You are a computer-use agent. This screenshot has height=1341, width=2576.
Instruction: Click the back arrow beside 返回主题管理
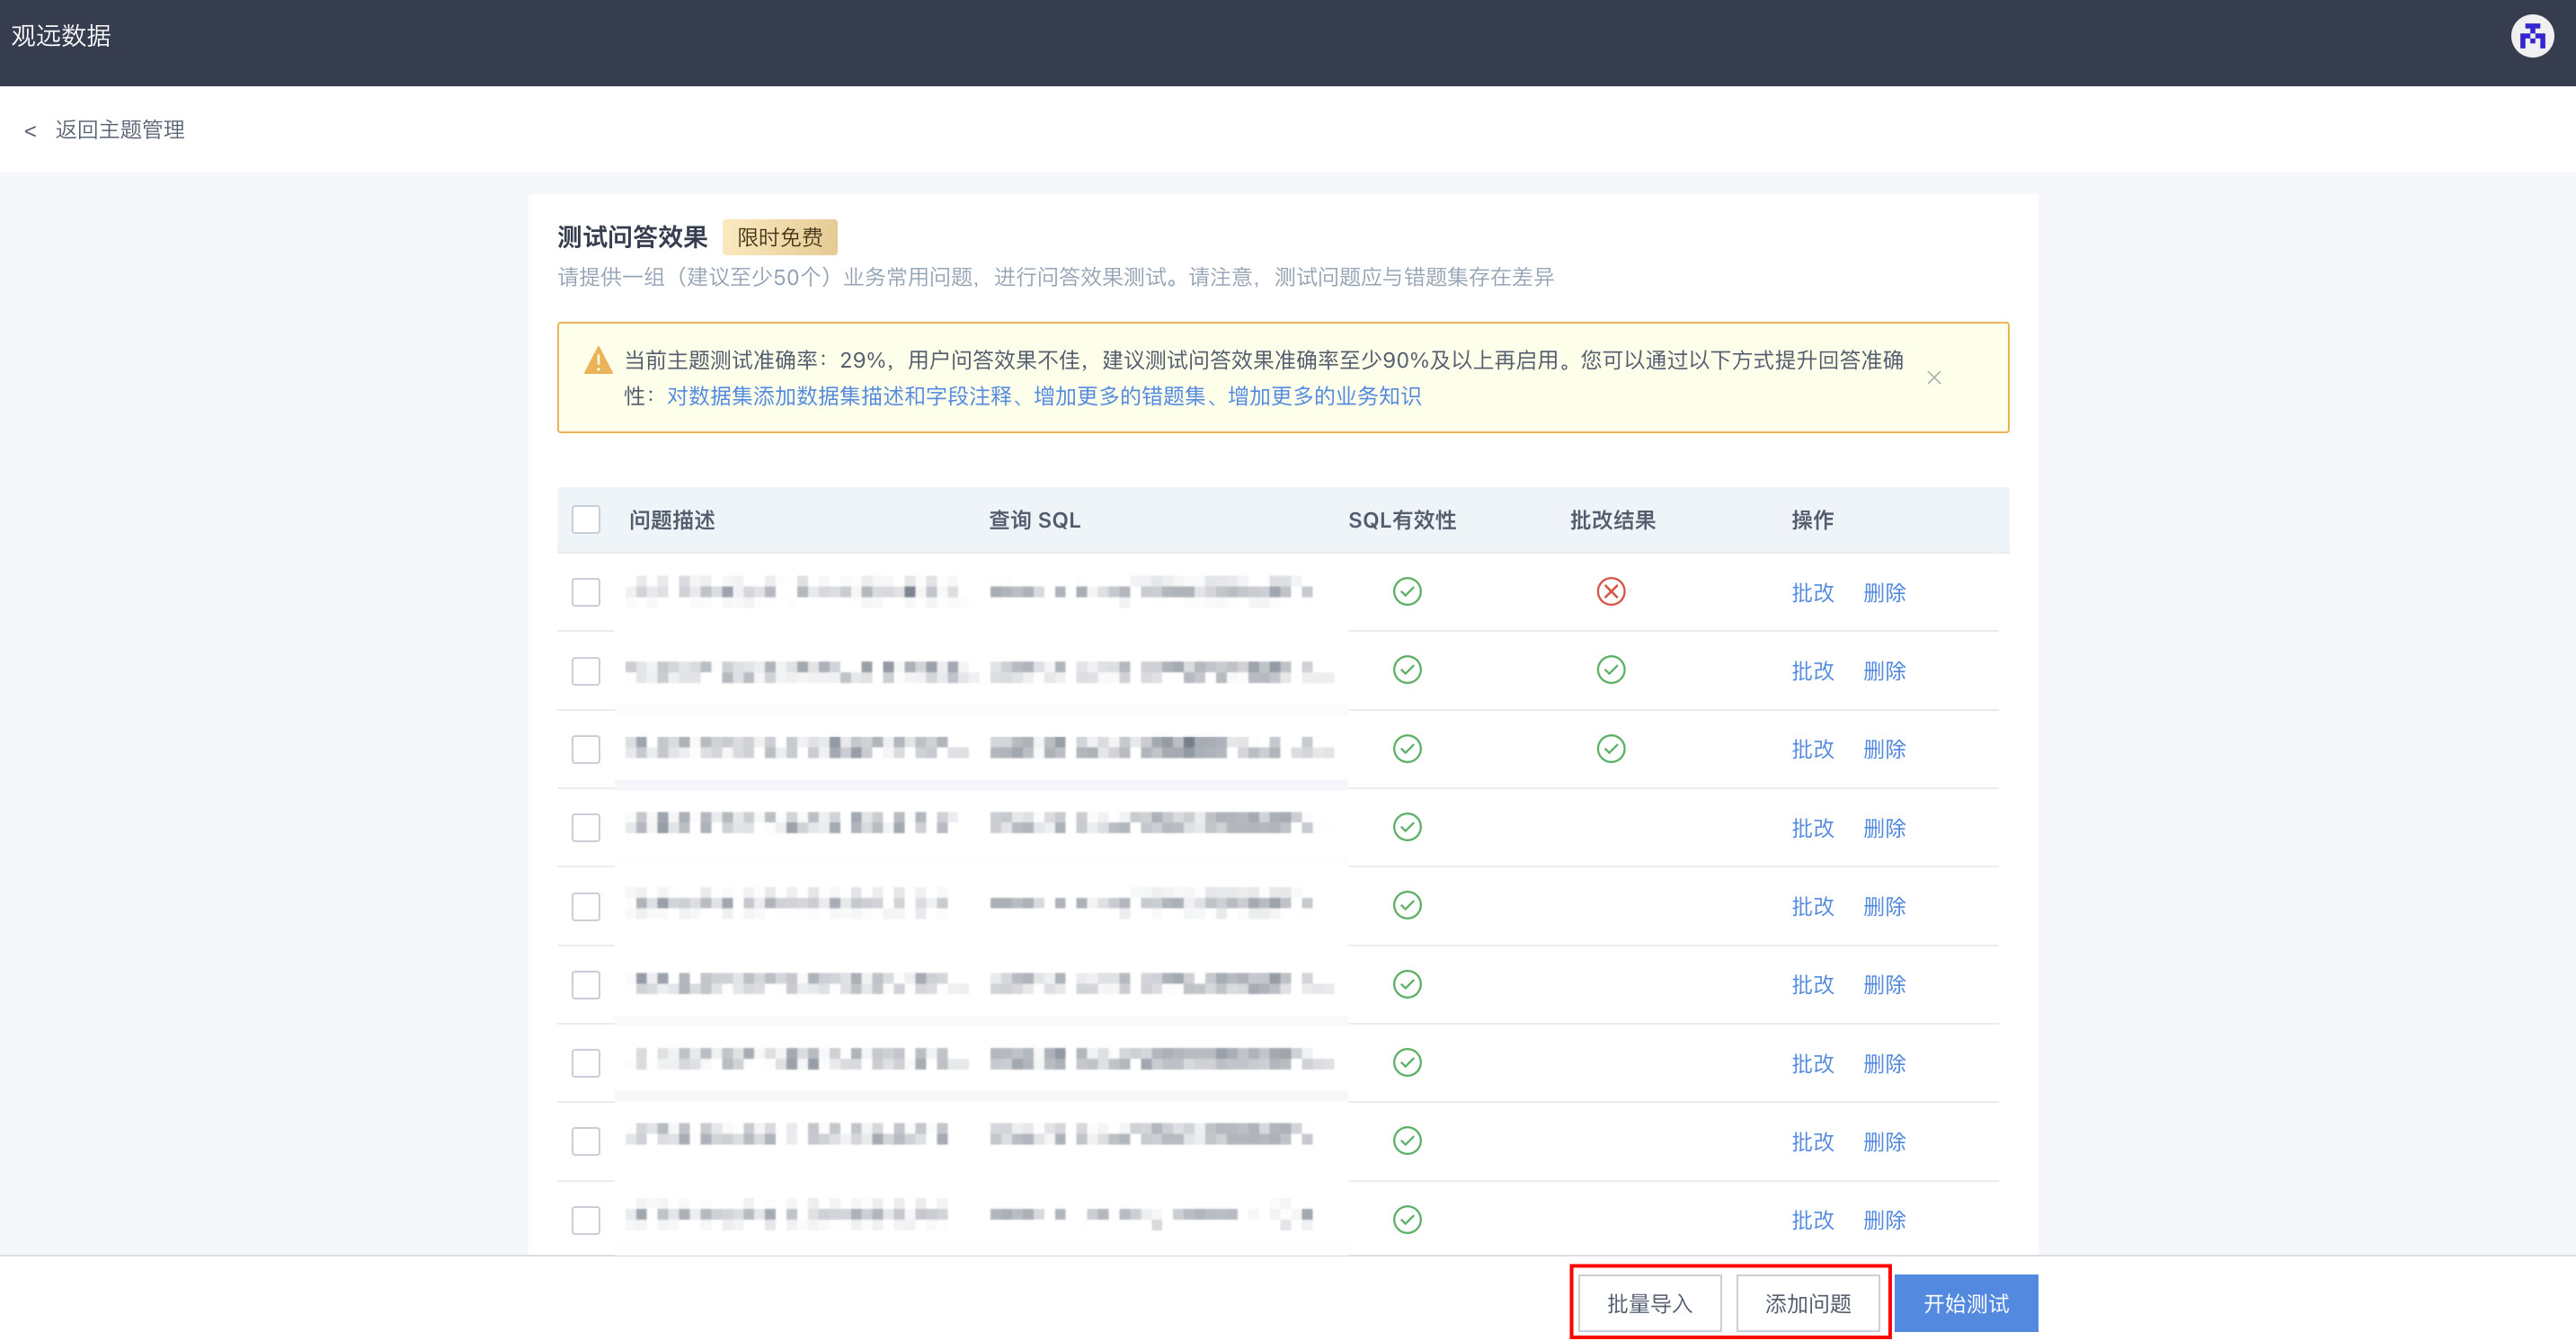pyautogui.click(x=30, y=131)
